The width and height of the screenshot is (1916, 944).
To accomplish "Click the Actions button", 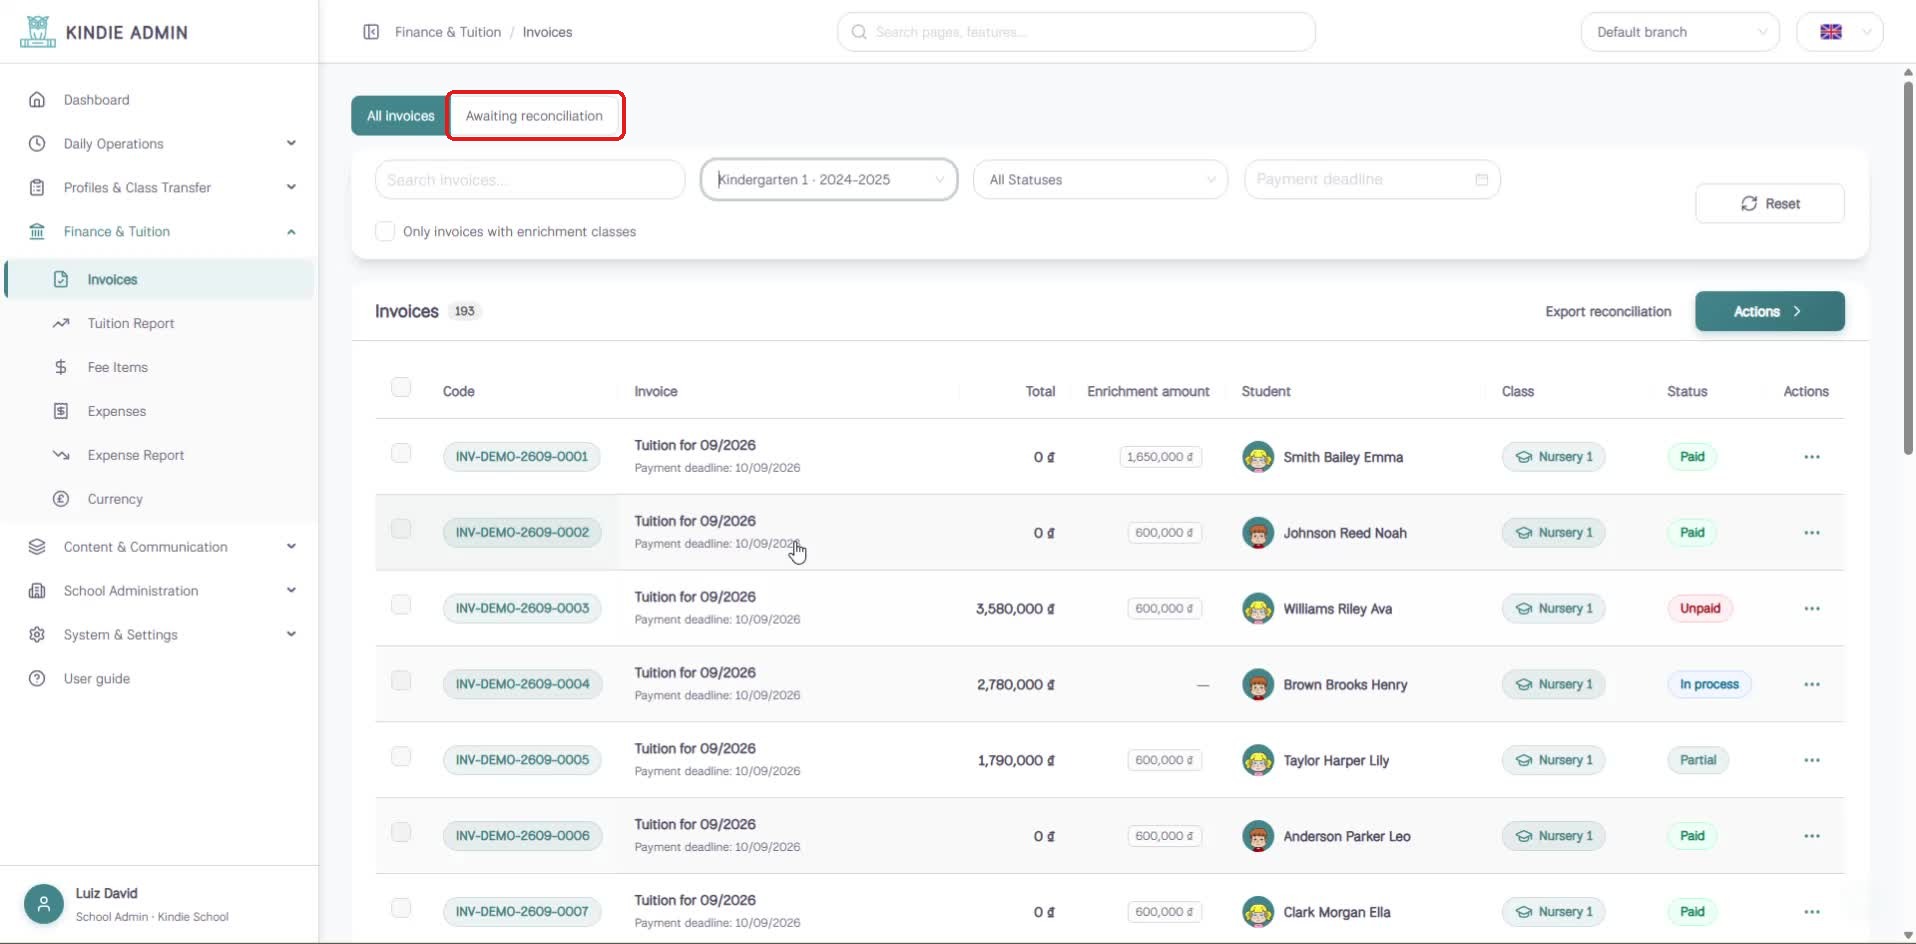I will point(1769,311).
